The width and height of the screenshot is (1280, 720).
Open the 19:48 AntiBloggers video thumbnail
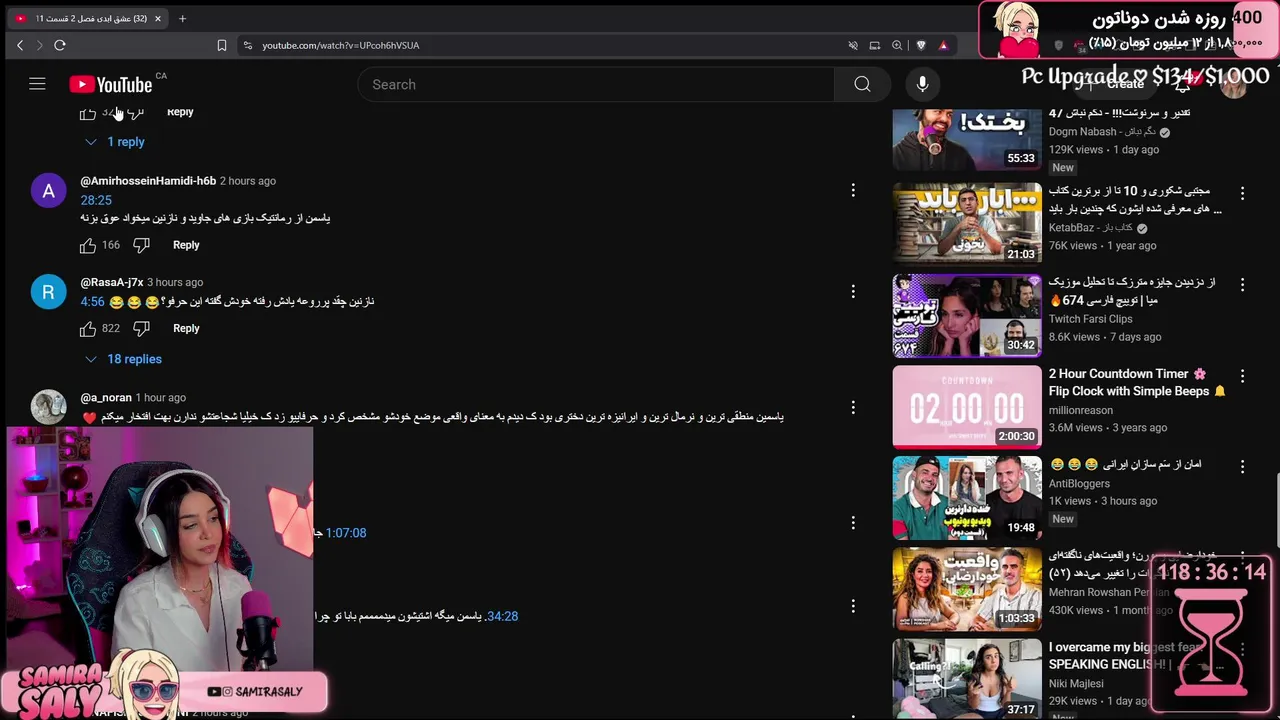coord(967,497)
